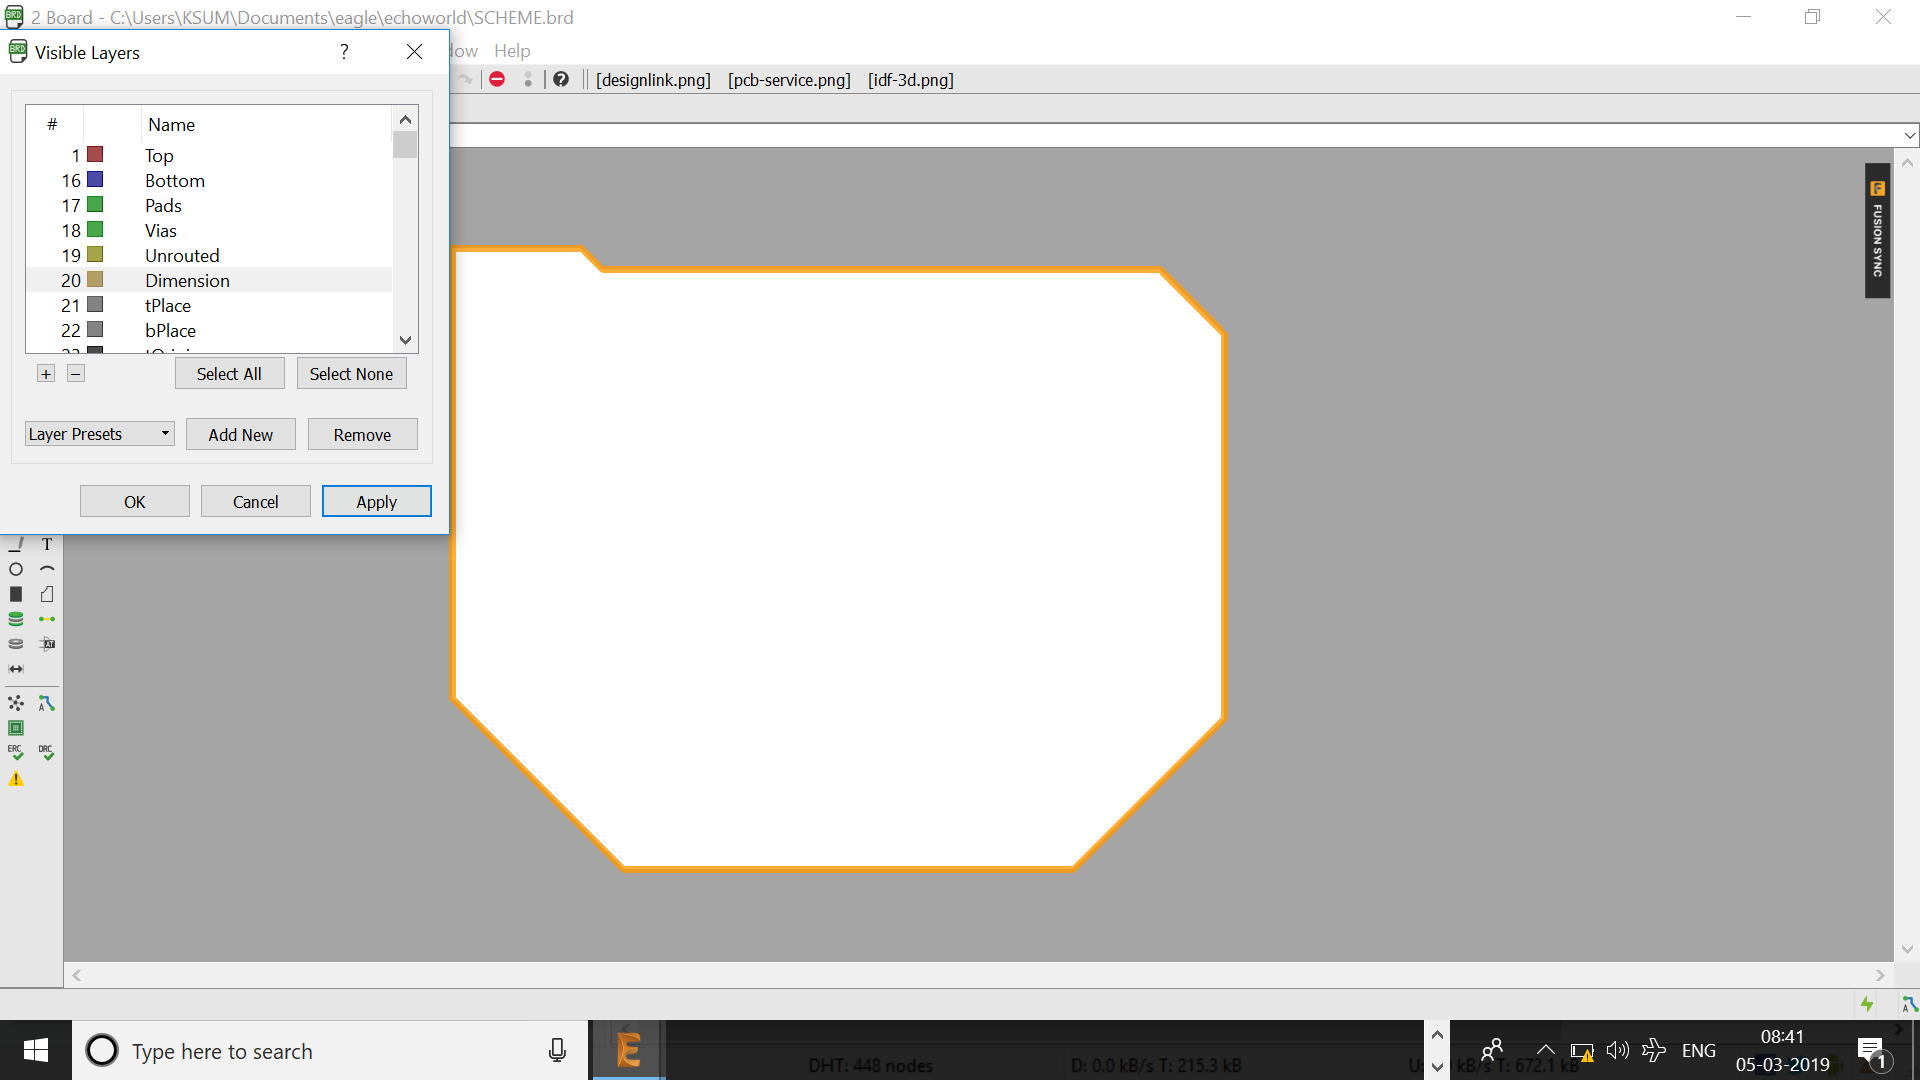Expand the command line history dropdown
1920x1080 pixels.
pos(1910,135)
